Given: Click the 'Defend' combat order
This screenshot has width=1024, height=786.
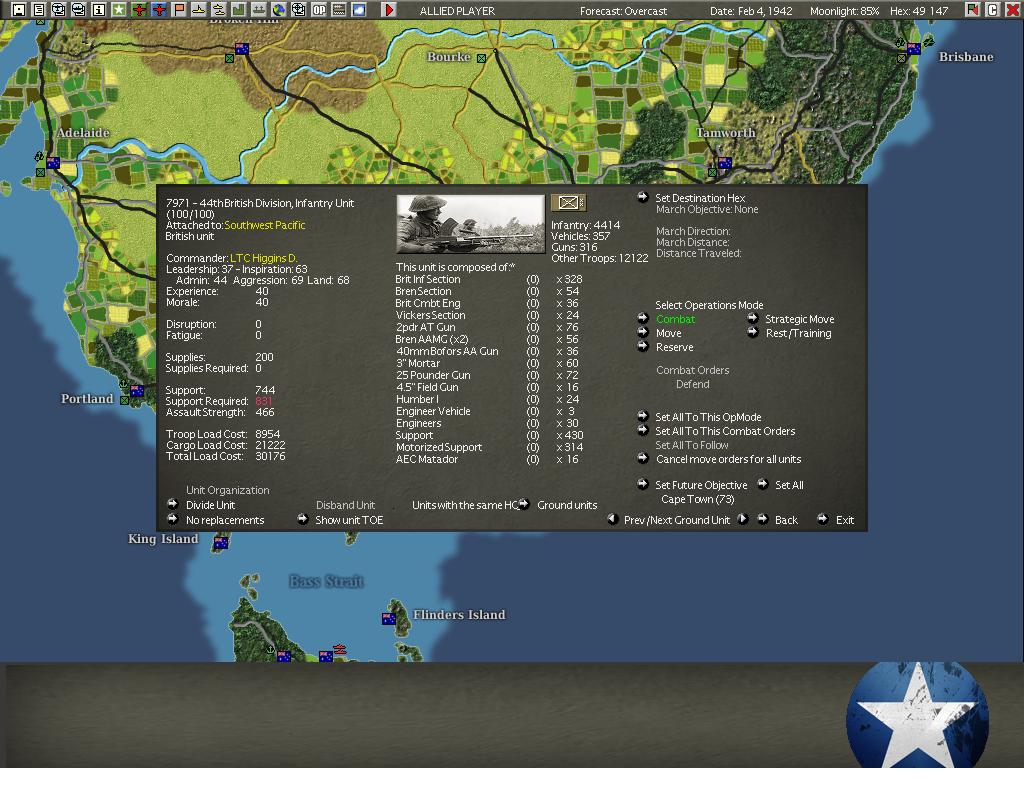Looking at the screenshot, I should point(692,385).
